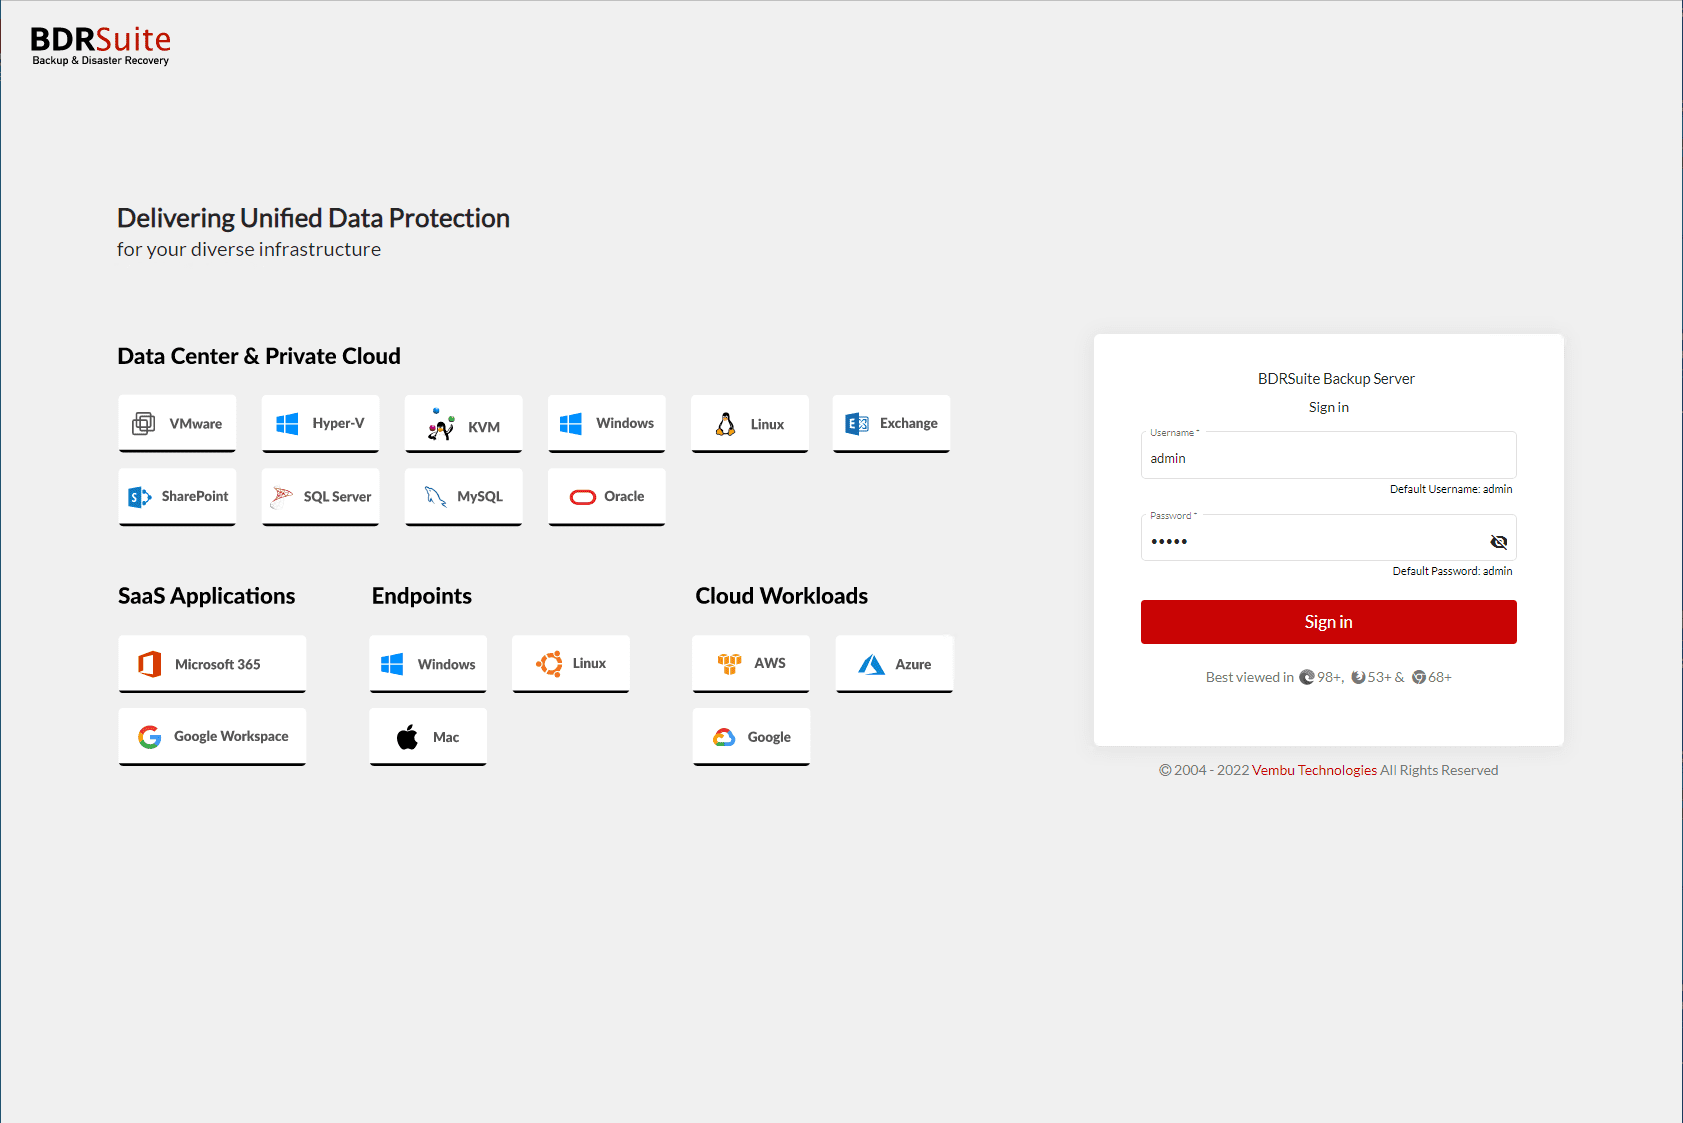1683x1123 pixels.
Task: Click the SQL Server label text
Action: click(337, 497)
